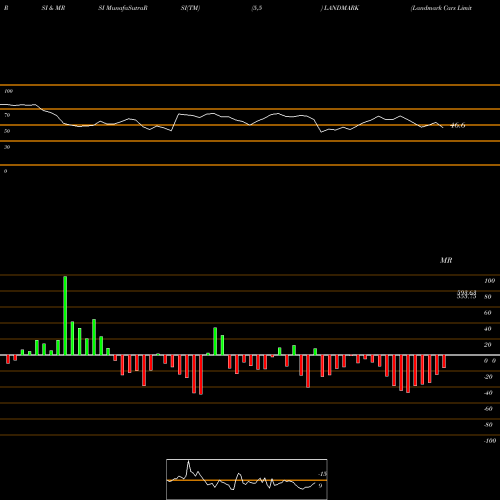Screen dimensions: 500x500
Task: Click the '50' level label on RSI axis
Action: pyautogui.click(x=7, y=131)
